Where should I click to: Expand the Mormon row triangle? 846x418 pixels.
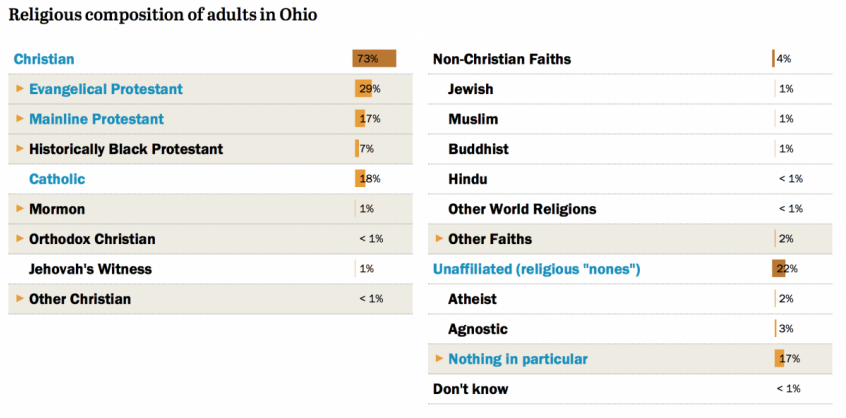(x=20, y=209)
